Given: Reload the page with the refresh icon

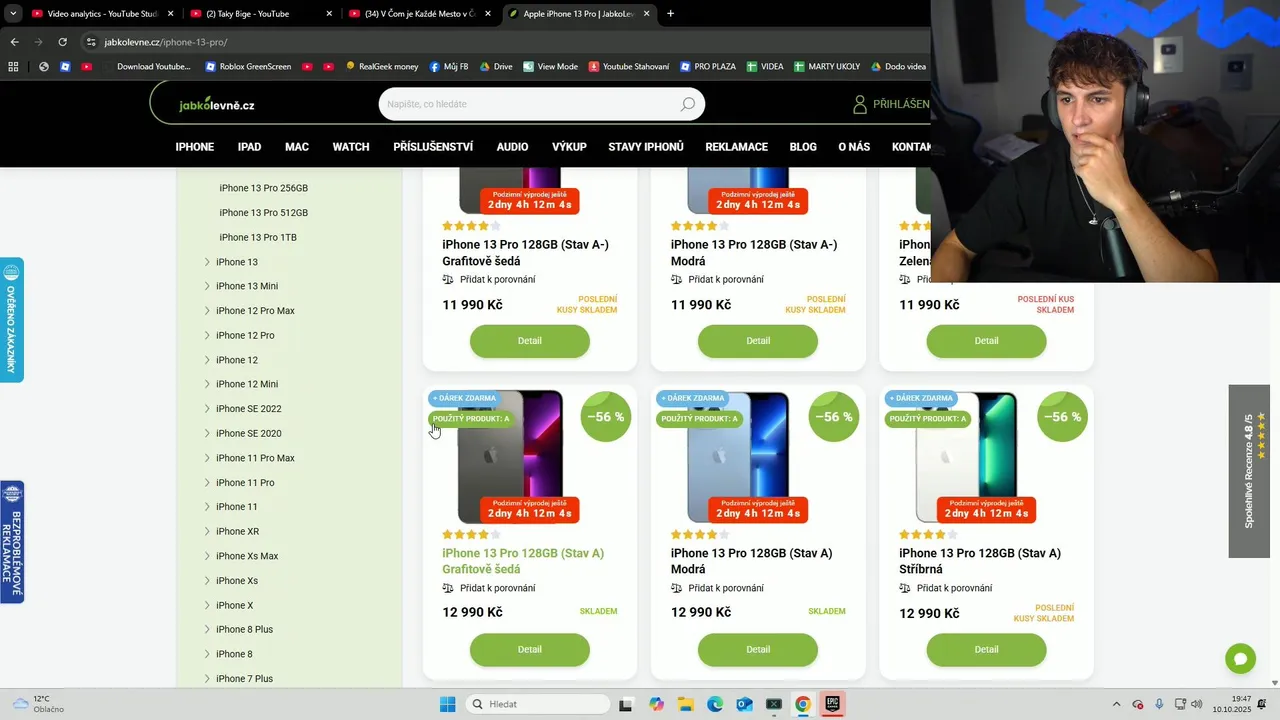Looking at the screenshot, I should tap(62, 42).
